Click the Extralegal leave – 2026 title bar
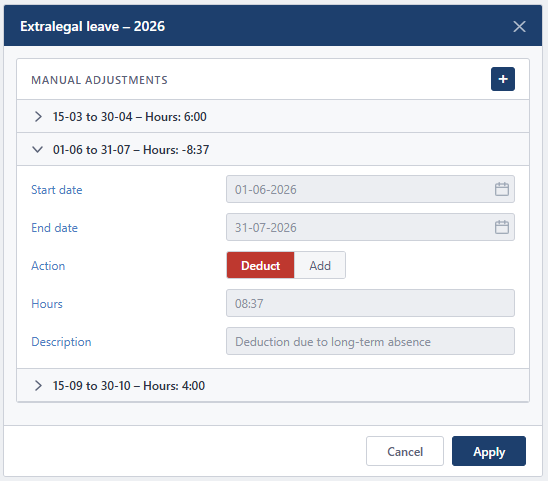 pos(273,26)
